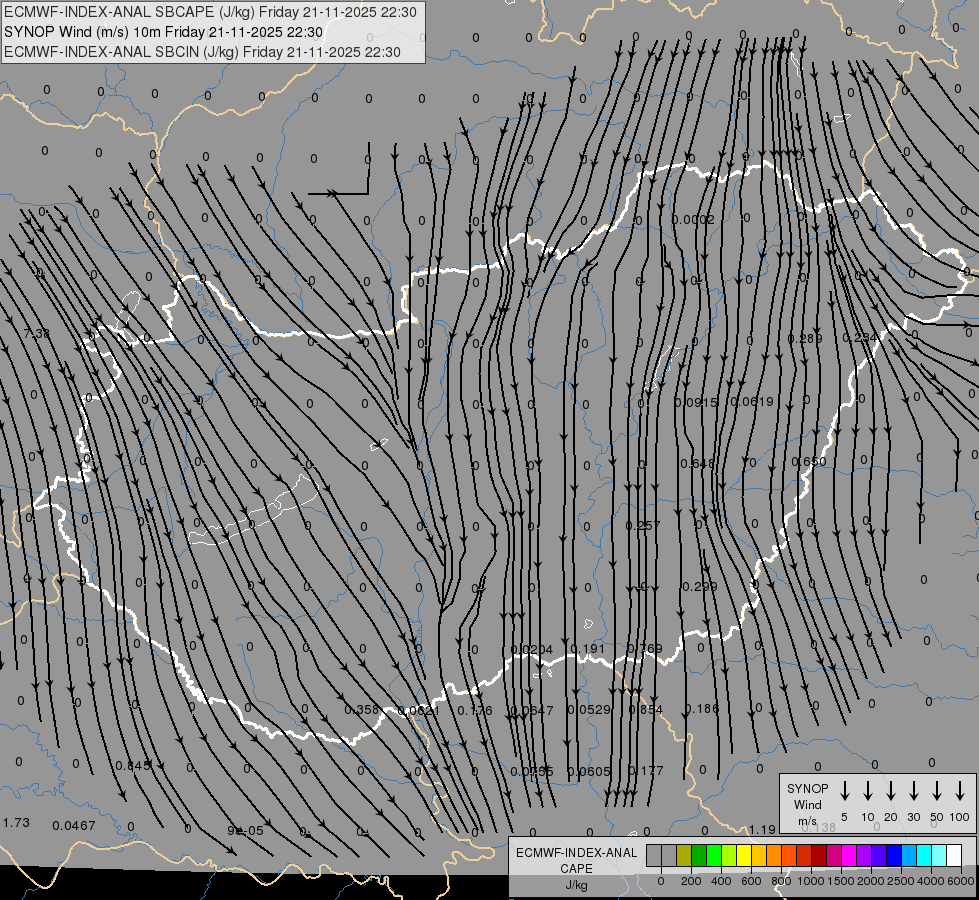This screenshot has width=979, height=900.
Task: Pick the bright green CAPE legend swatch
Action: pyautogui.click(x=714, y=856)
